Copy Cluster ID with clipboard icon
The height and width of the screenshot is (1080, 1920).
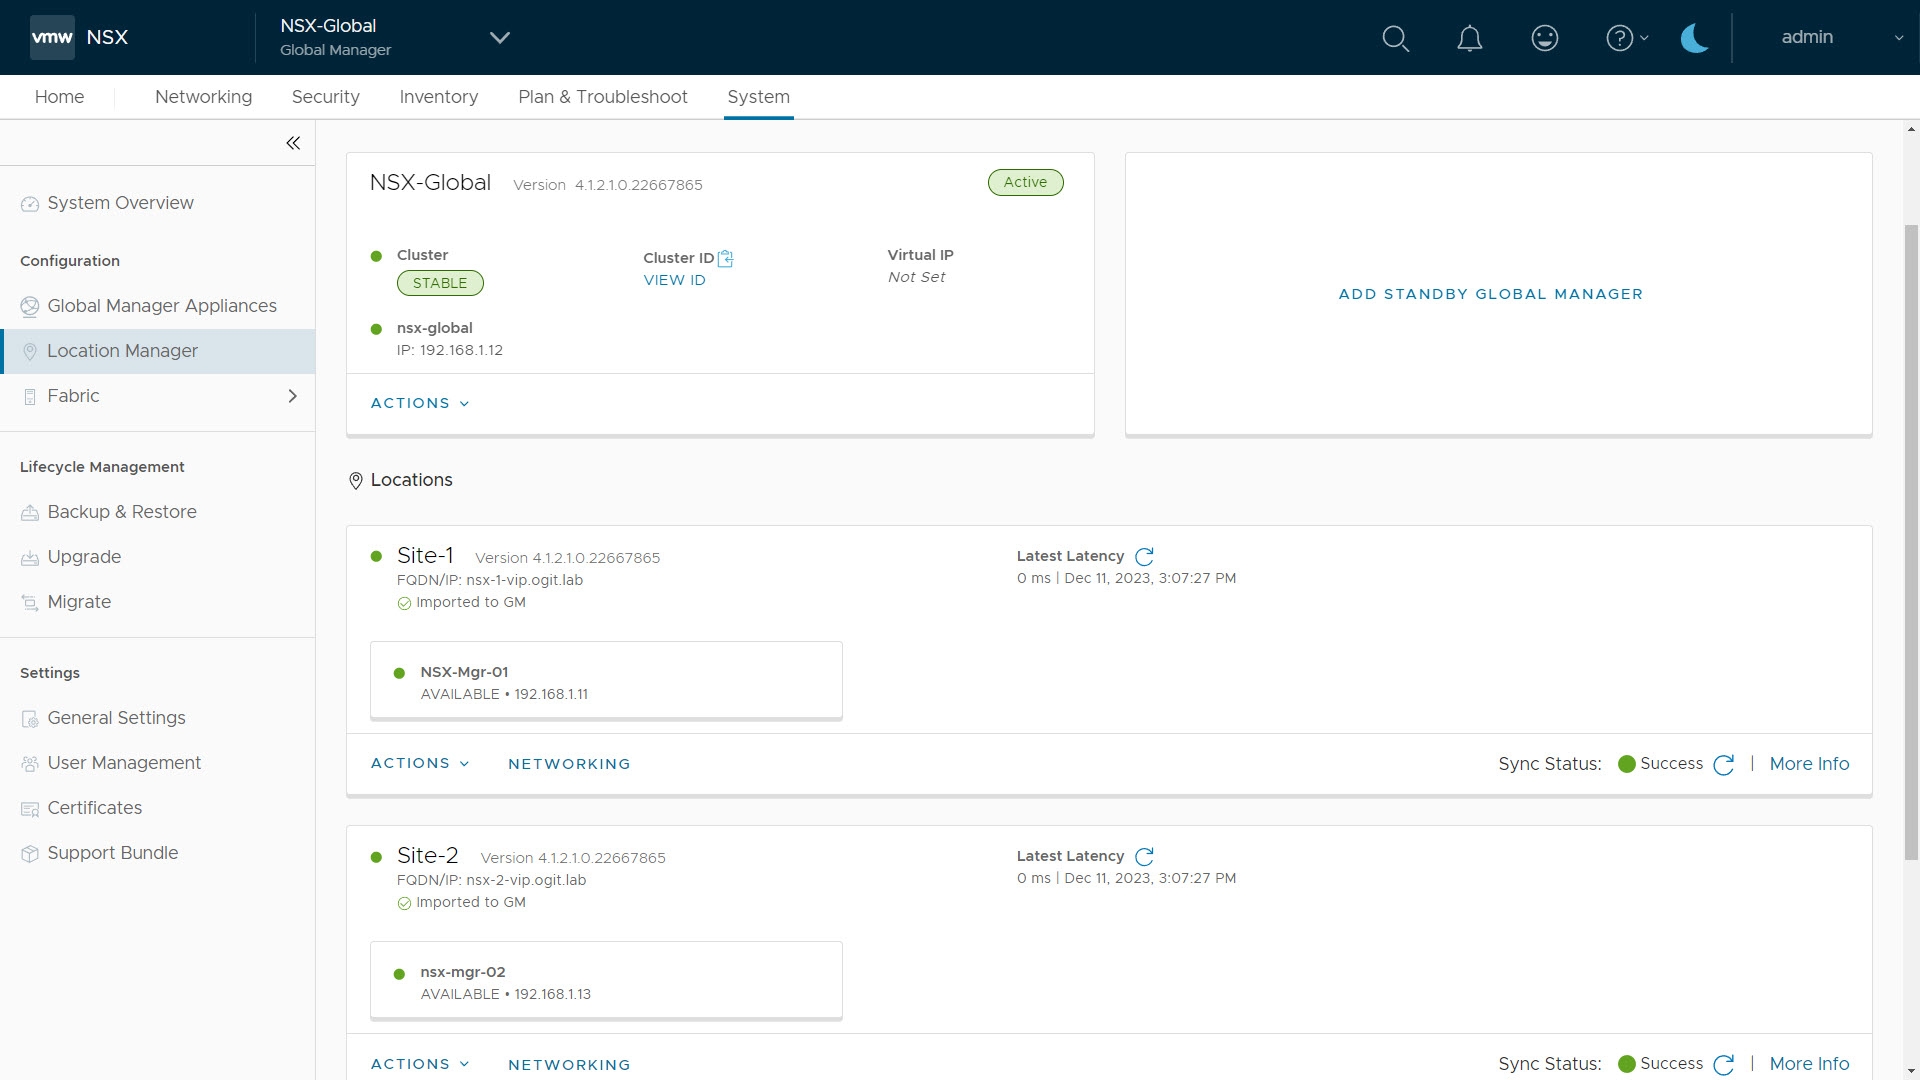click(x=726, y=259)
